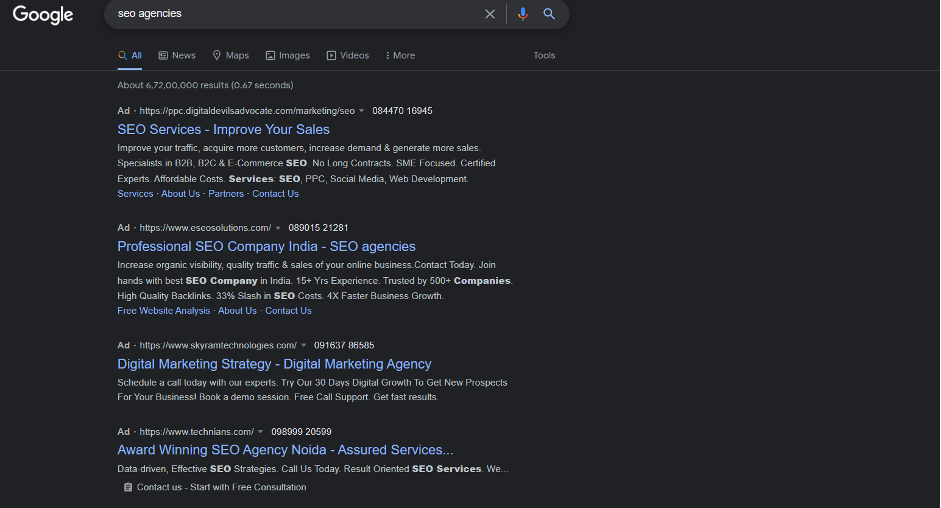Open 'Digital Marketing Strategy - Digital Marketing Agency' ad
The width and height of the screenshot is (941, 508).
pyautogui.click(x=274, y=364)
